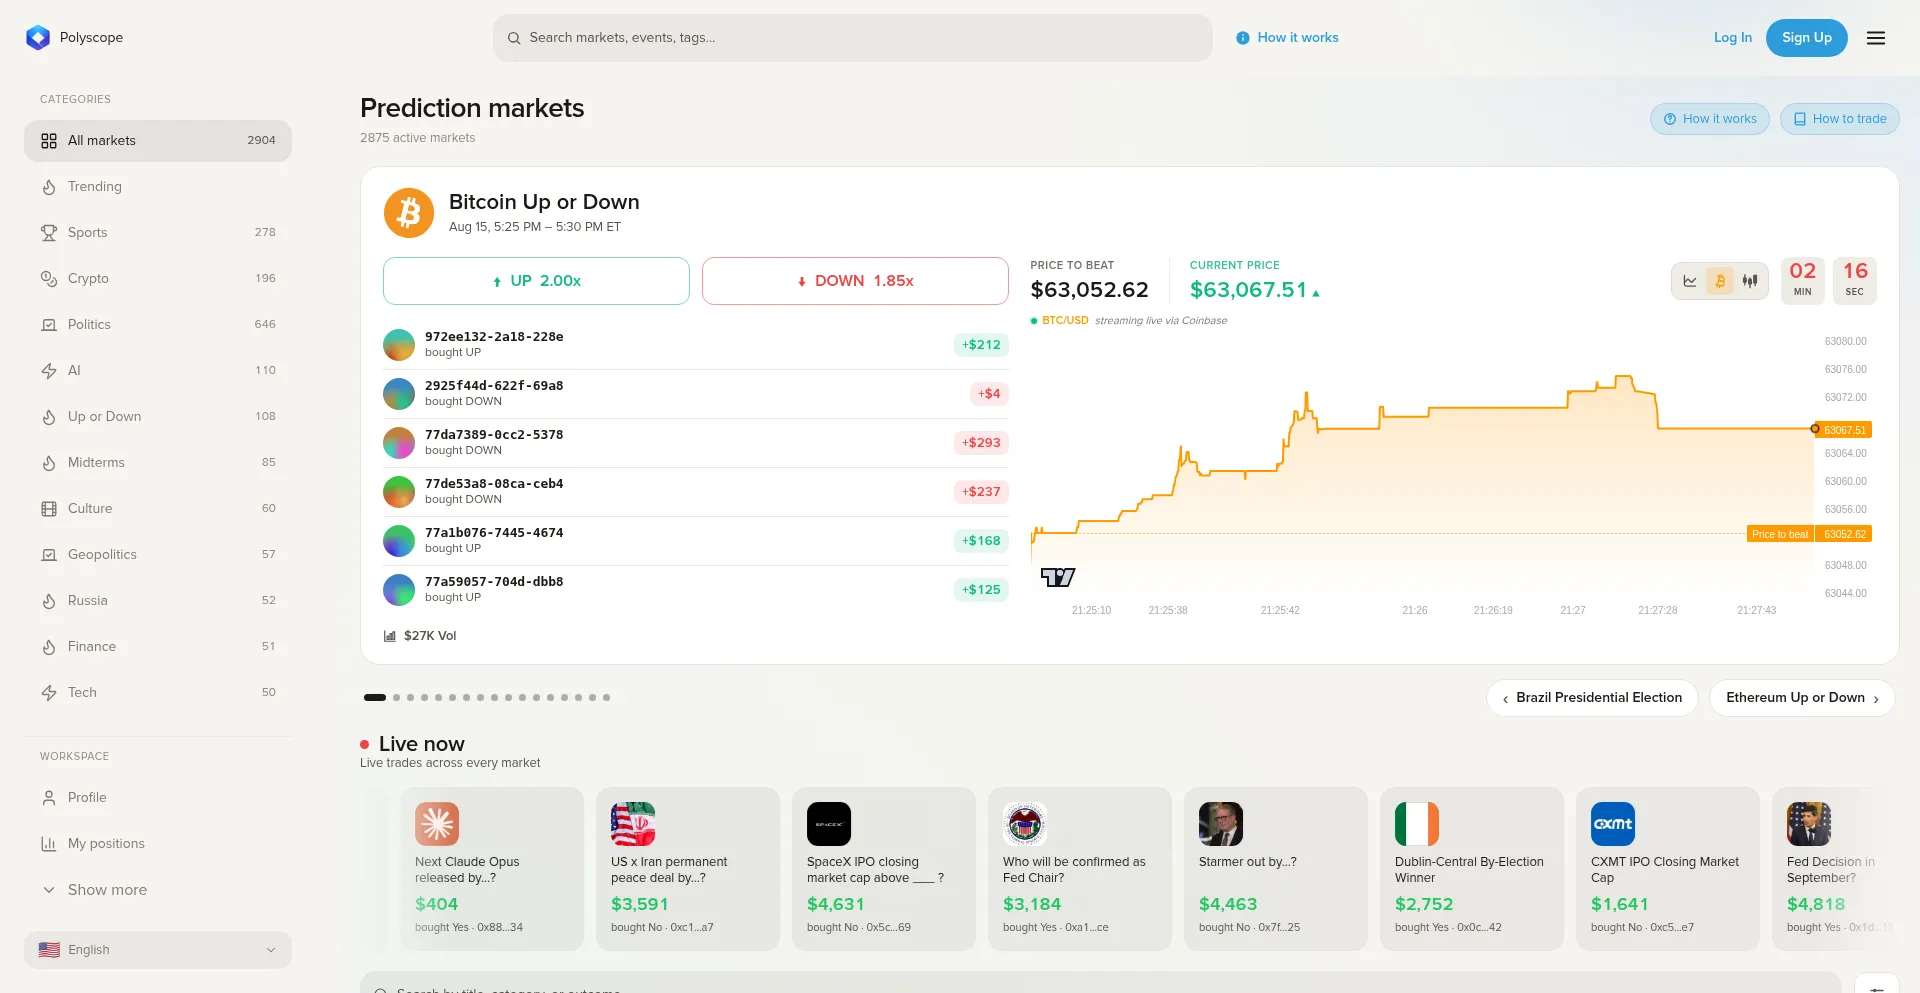Click the Sports trophy icon

(x=49, y=233)
